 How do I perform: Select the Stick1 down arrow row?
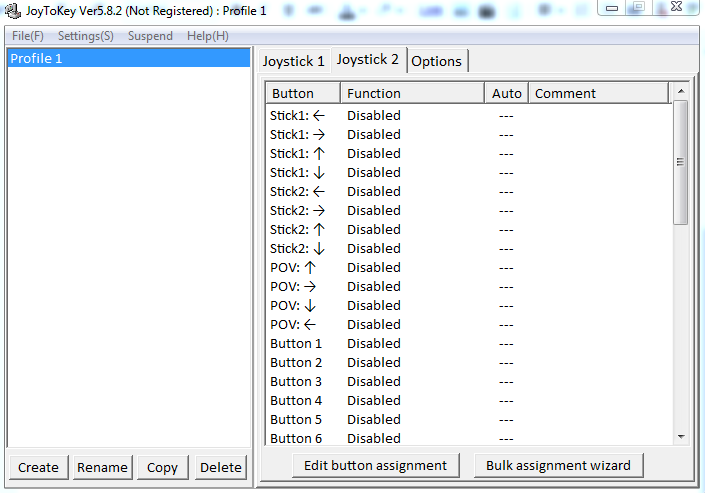pos(468,172)
